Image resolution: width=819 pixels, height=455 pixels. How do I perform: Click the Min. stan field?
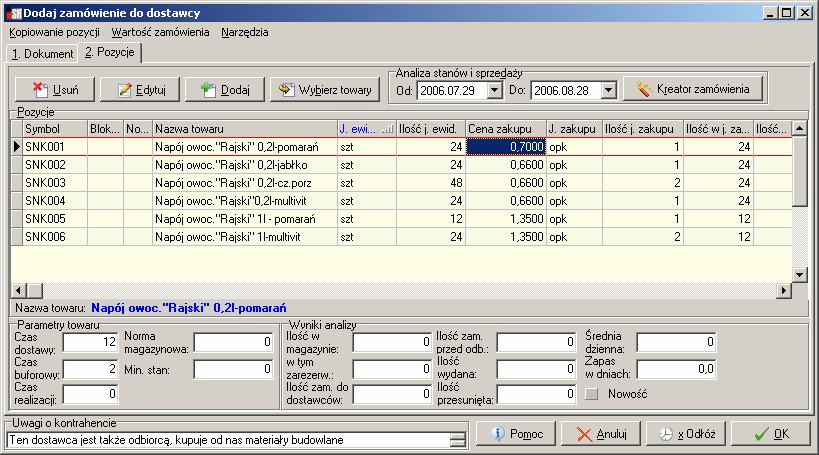(x=233, y=369)
